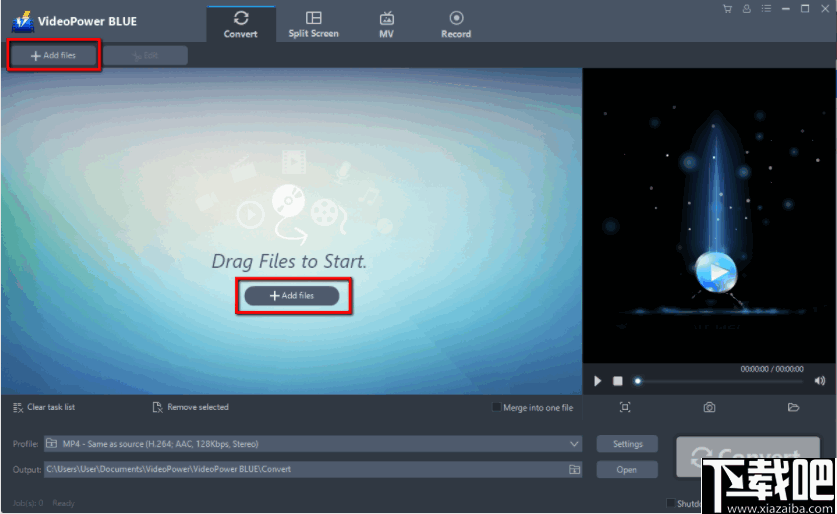Click Clear task list
Viewport: 837px width, 514px height.
44,407
